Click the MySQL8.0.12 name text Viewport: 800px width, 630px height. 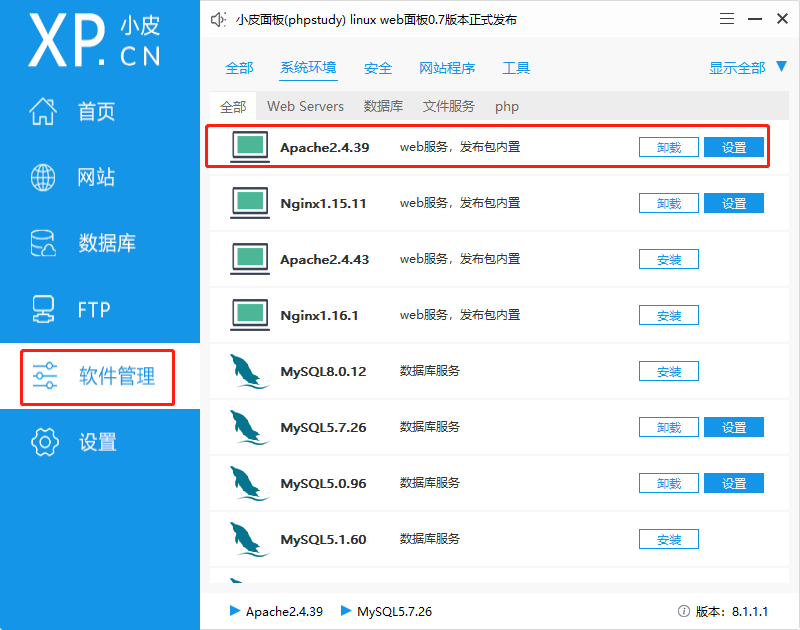coord(323,371)
